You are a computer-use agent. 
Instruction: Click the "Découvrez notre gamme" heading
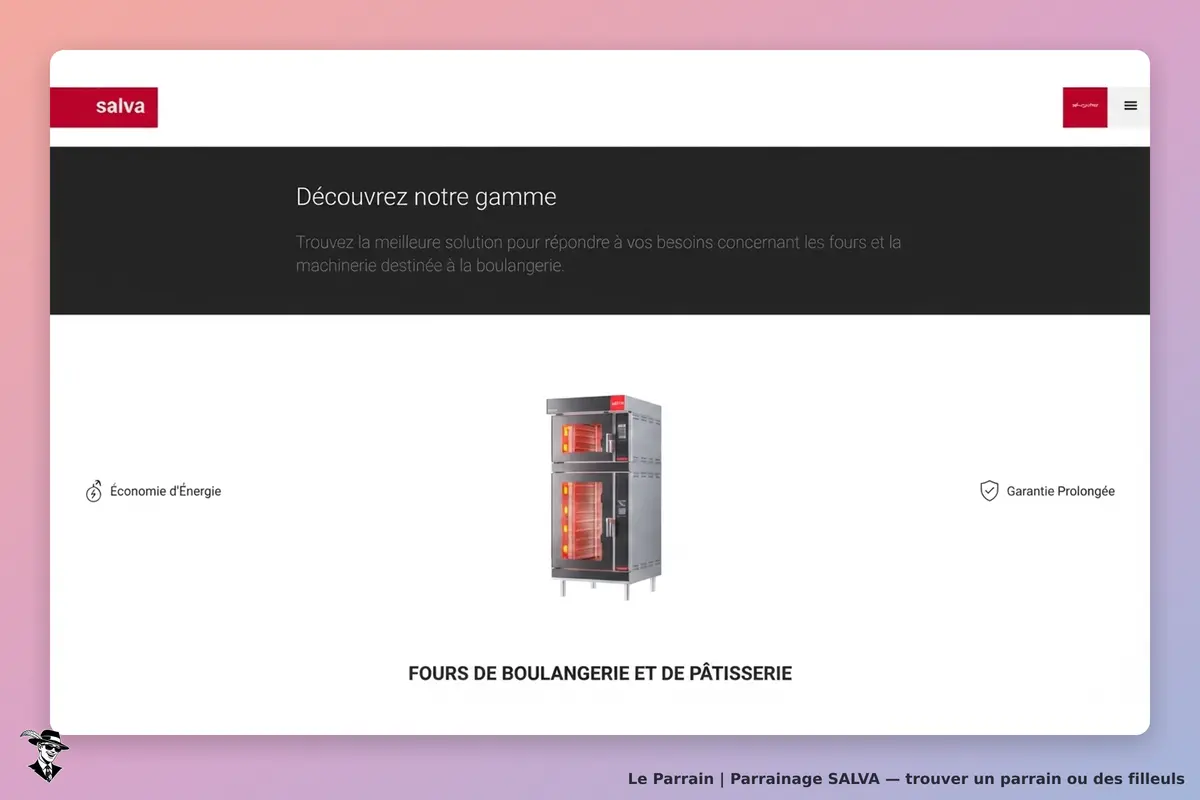pyautogui.click(x=426, y=196)
